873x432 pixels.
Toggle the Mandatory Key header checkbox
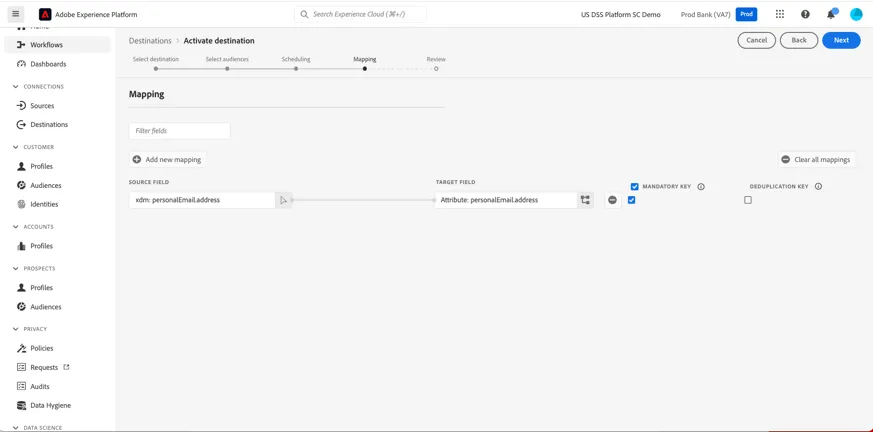click(x=635, y=187)
